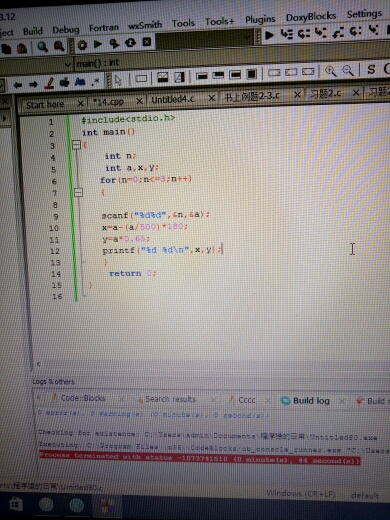
Task: Run program with green play icon
Action: pos(98,44)
